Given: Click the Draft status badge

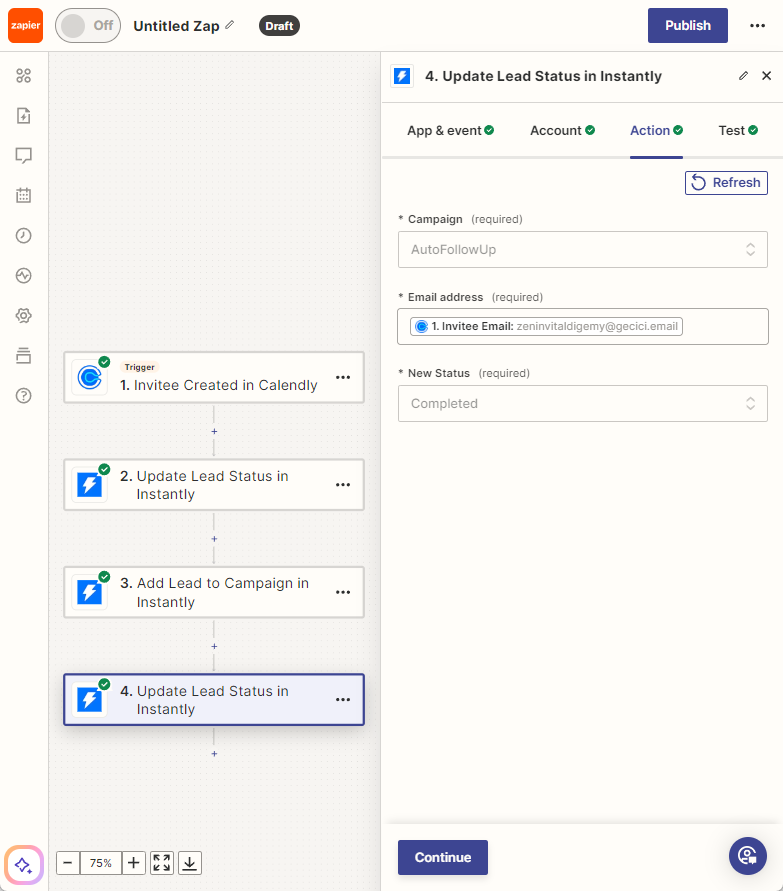Looking at the screenshot, I should point(279,26).
